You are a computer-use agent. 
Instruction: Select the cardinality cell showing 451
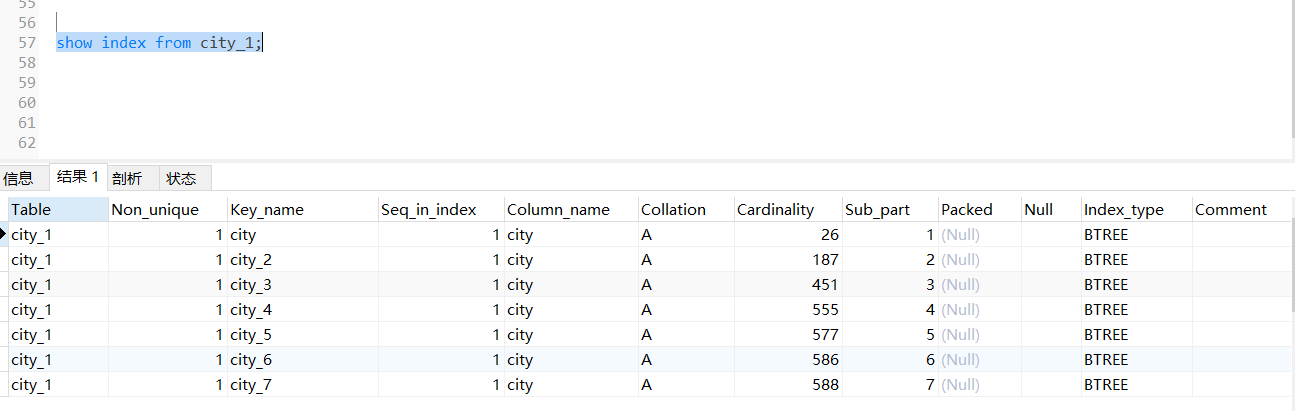coord(786,285)
